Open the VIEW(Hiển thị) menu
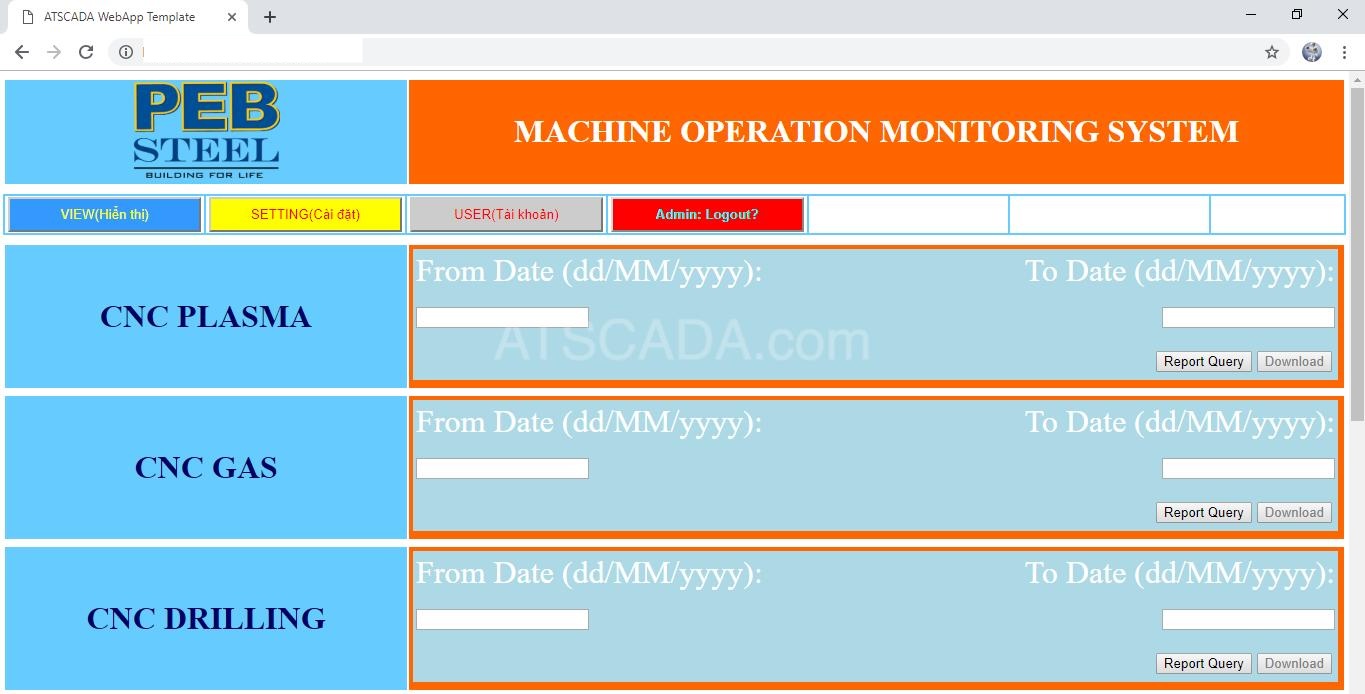1365x694 pixels. point(105,214)
